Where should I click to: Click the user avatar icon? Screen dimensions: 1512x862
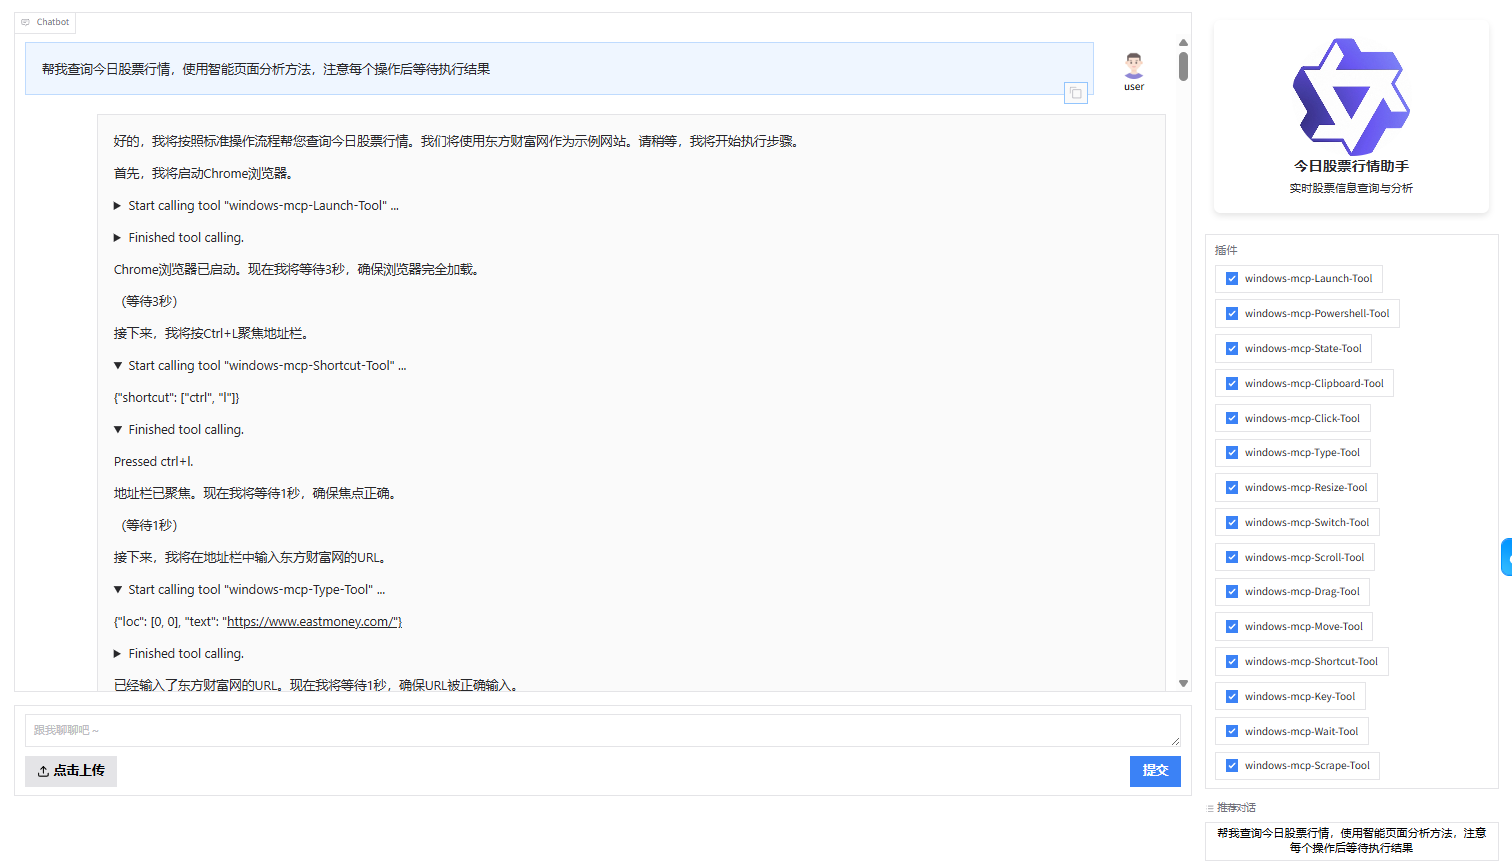[x=1133, y=66]
